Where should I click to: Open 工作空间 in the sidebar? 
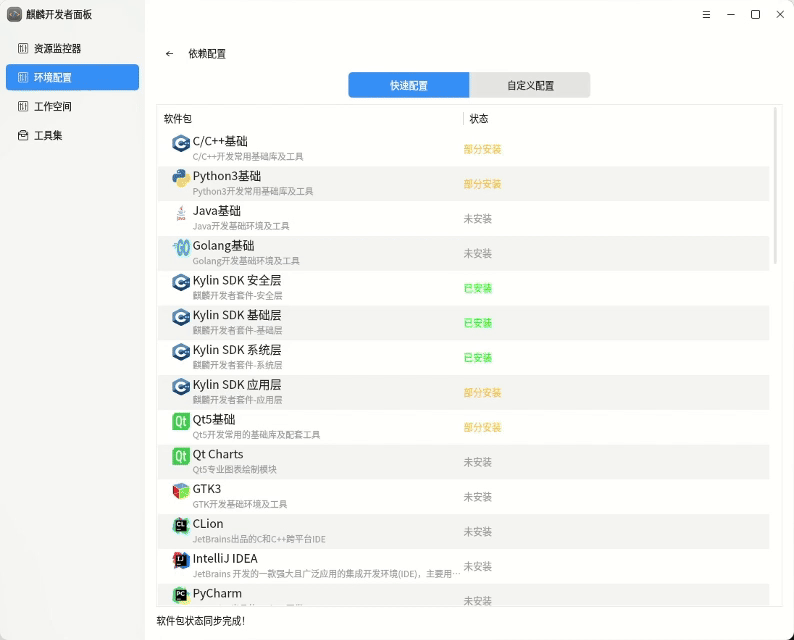point(53,106)
